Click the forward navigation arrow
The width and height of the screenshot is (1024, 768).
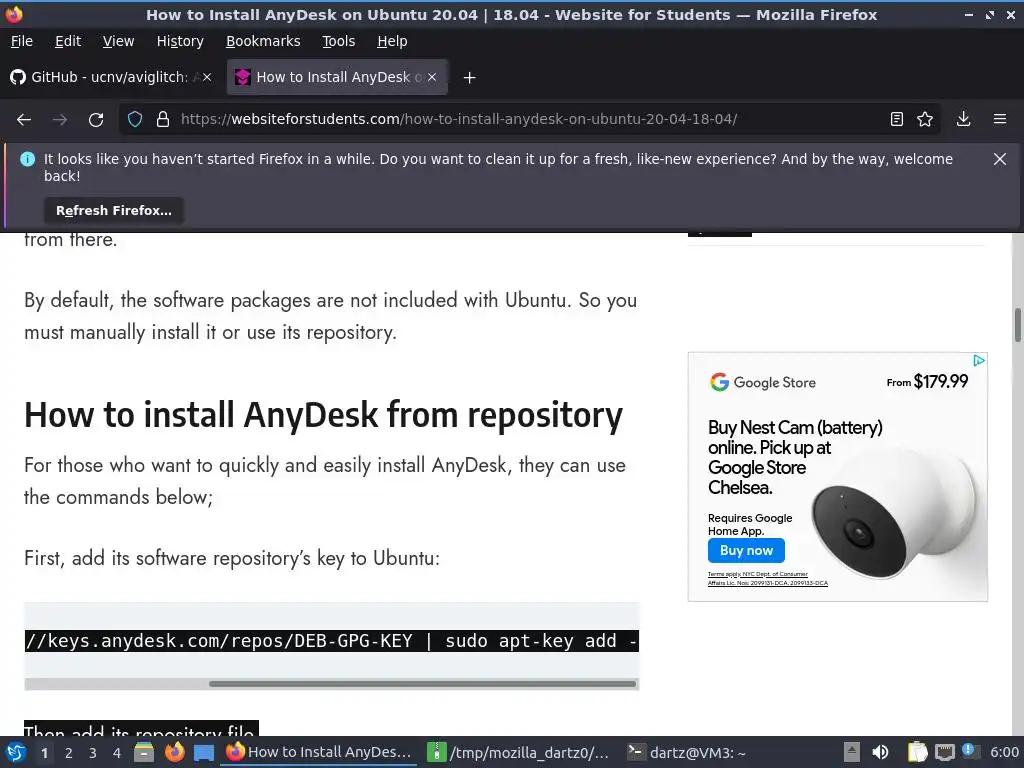[60, 120]
